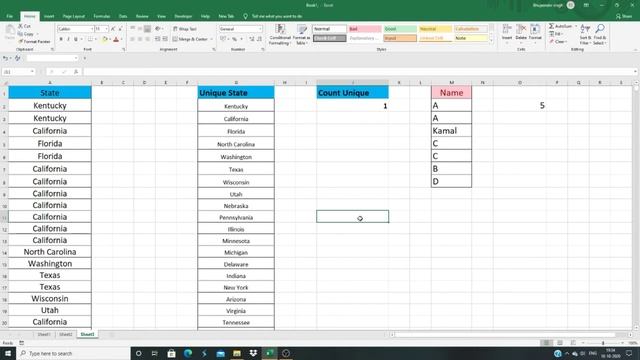This screenshot has width=640, height=360.
Task: Open Dropbox from taskbar
Action: click(x=253, y=353)
